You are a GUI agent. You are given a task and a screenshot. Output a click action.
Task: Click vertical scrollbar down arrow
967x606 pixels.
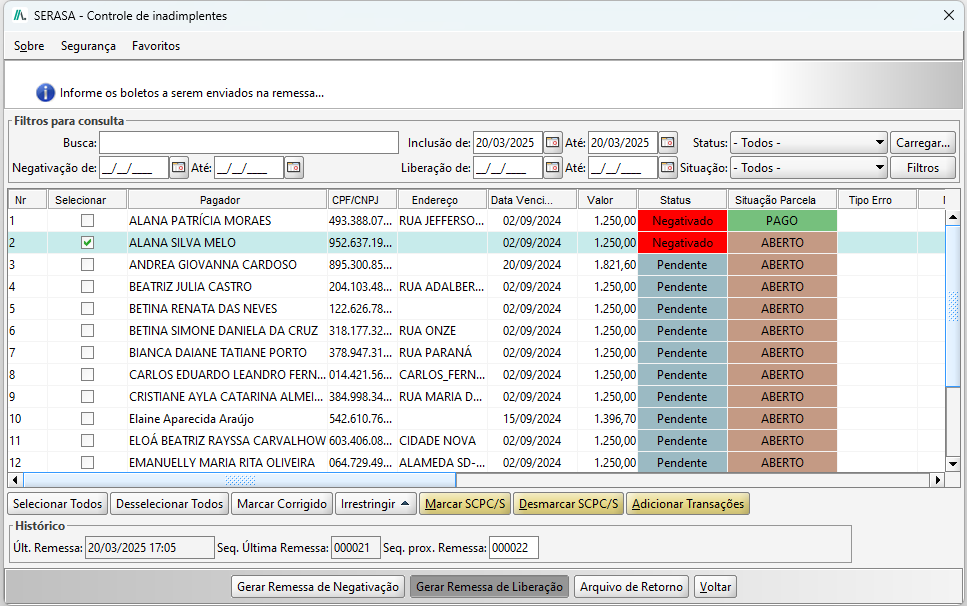953,464
